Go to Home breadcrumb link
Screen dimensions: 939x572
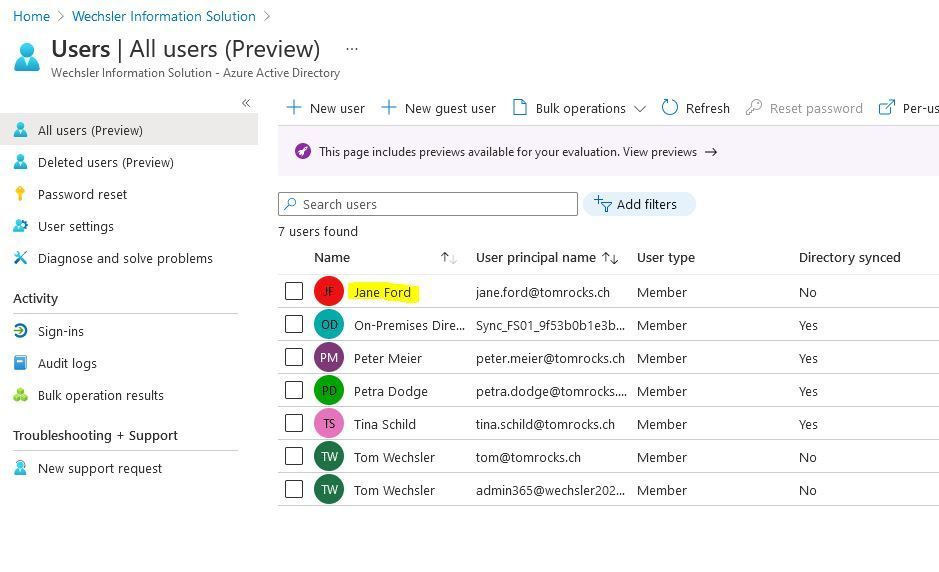click(31, 16)
